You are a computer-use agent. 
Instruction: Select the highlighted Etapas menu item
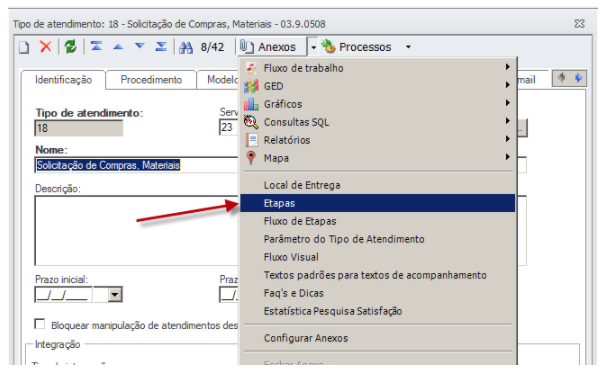[x=378, y=203]
